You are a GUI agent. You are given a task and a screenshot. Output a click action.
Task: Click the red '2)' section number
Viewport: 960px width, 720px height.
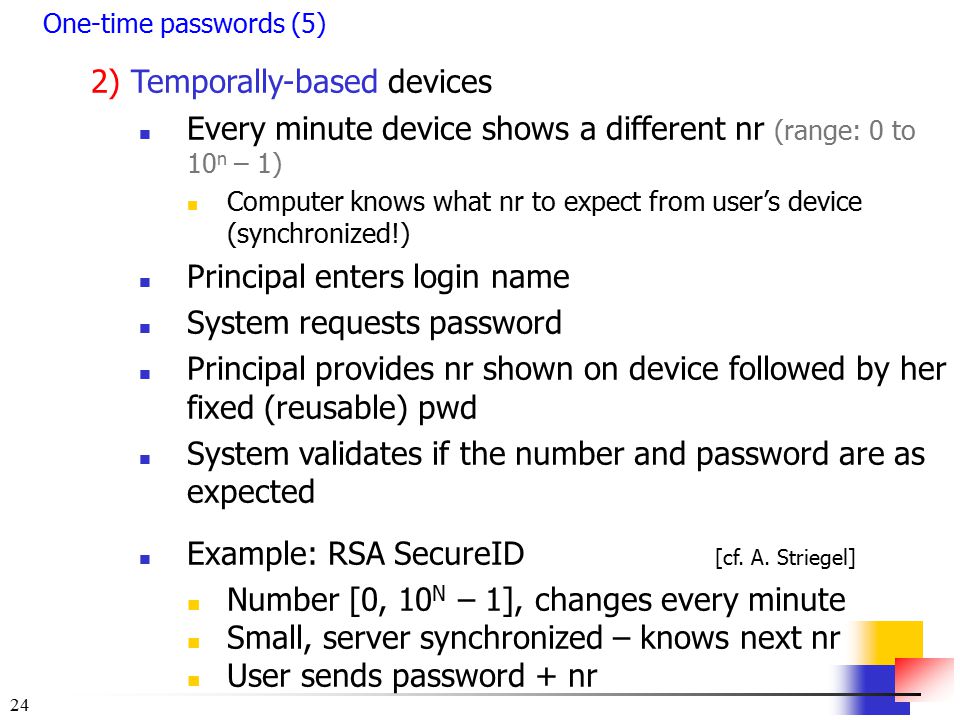[x=105, y=82]
